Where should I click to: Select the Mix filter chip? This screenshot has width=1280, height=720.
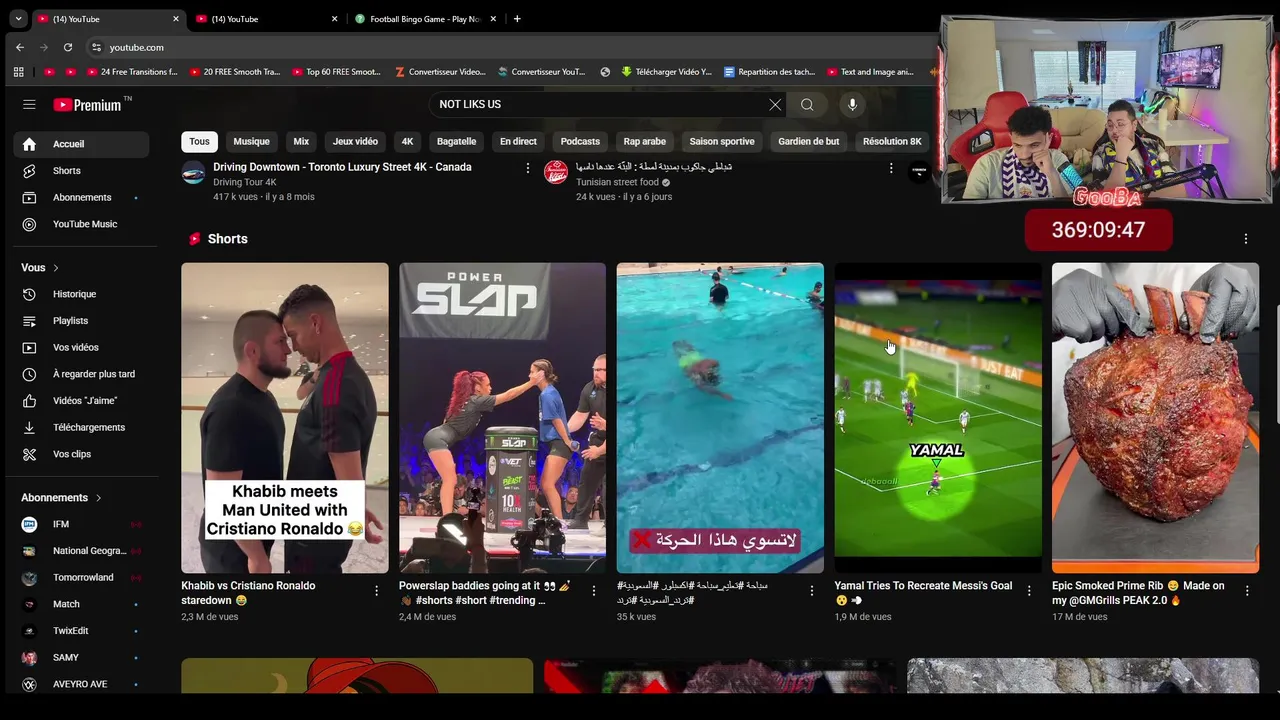click(x=301, y=142)
